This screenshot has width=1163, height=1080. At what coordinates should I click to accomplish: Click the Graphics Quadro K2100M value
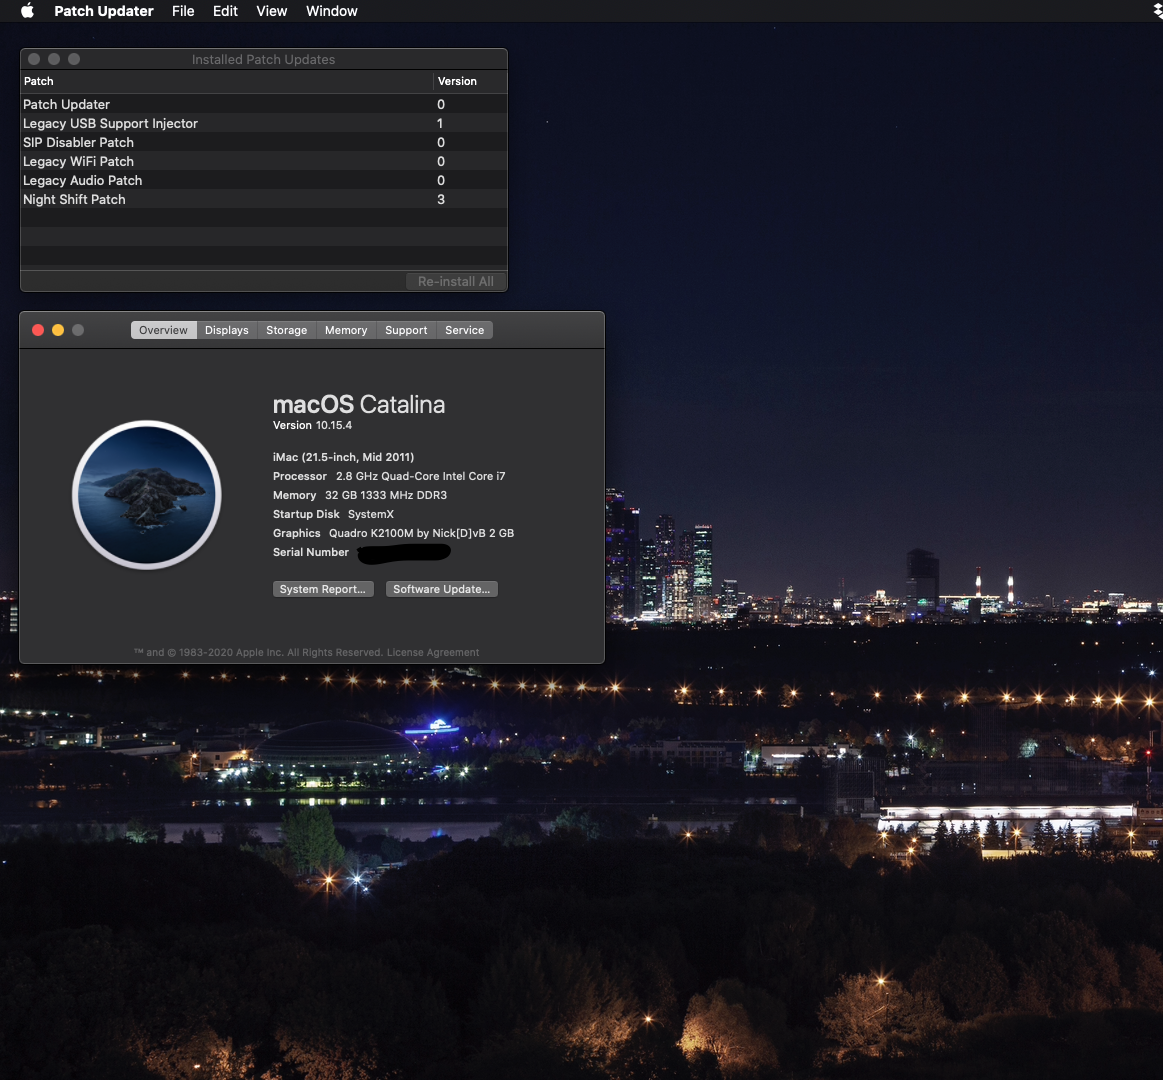tap(421, 533)
